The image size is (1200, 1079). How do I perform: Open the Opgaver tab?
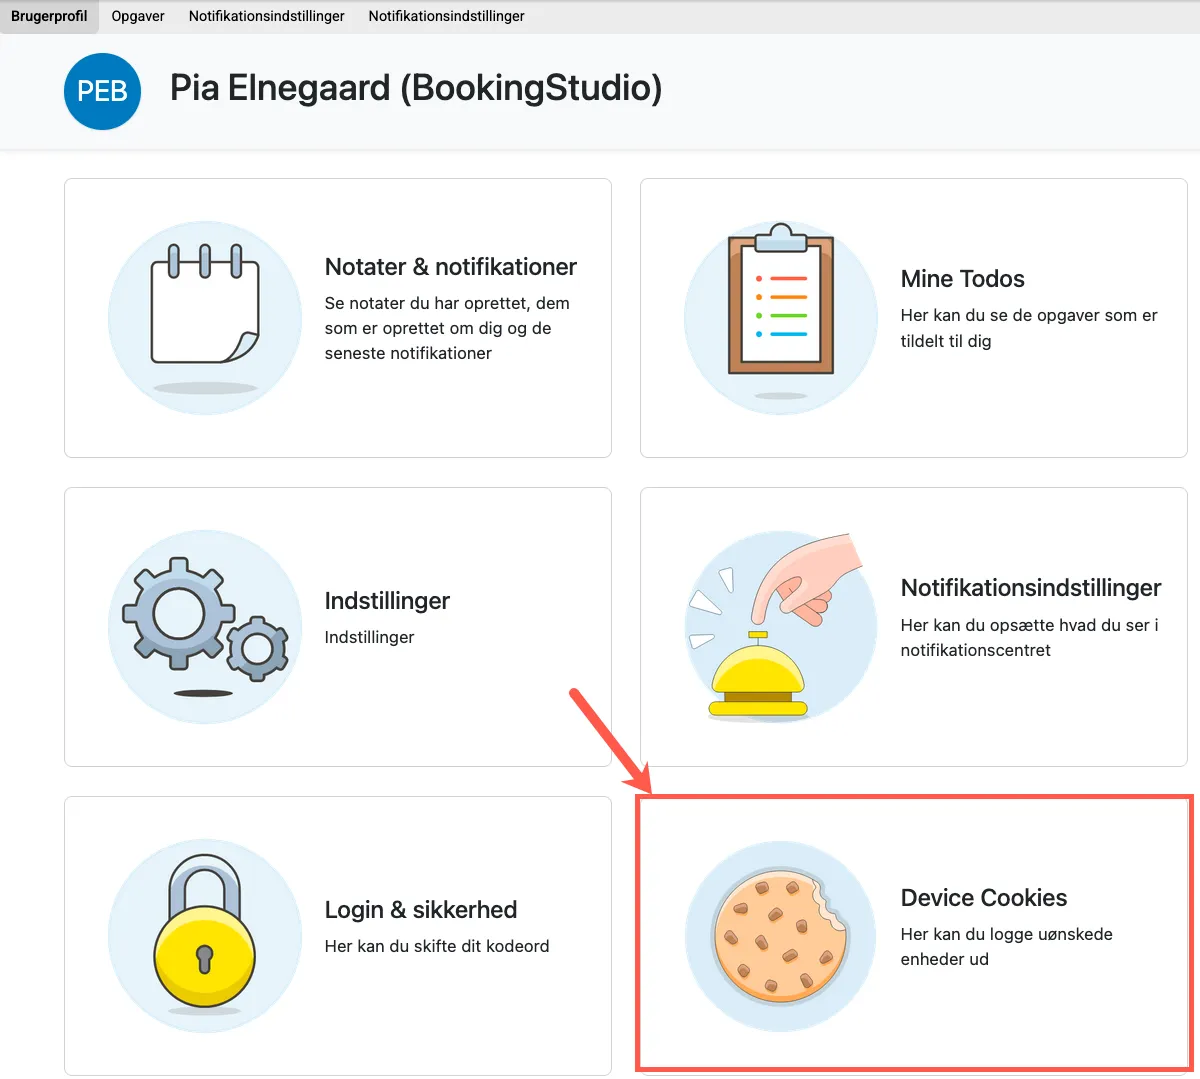click(x=137, y=16)
